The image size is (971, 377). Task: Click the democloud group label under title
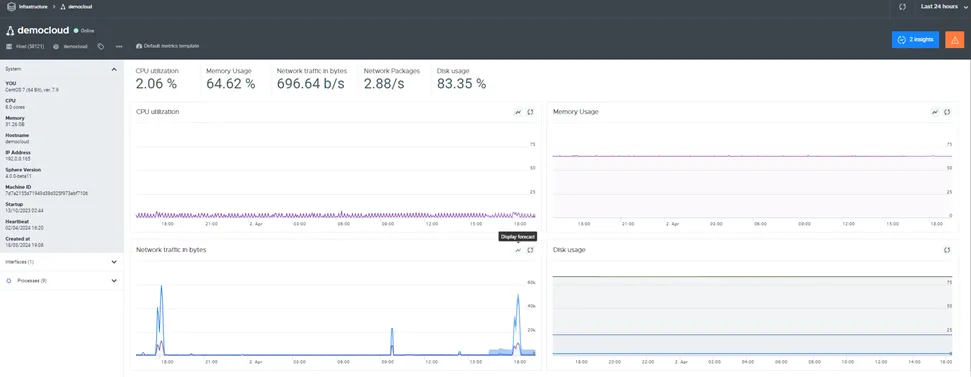pyautogui.click(x=75, y=46)
